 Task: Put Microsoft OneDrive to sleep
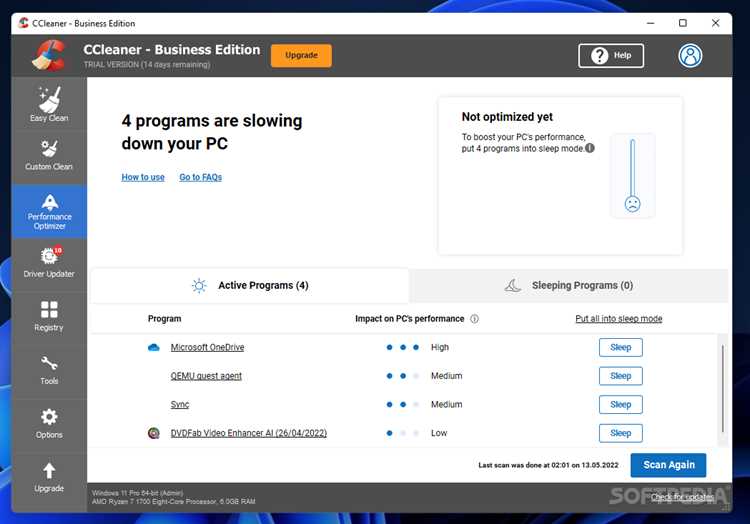(x=620, y=348)
